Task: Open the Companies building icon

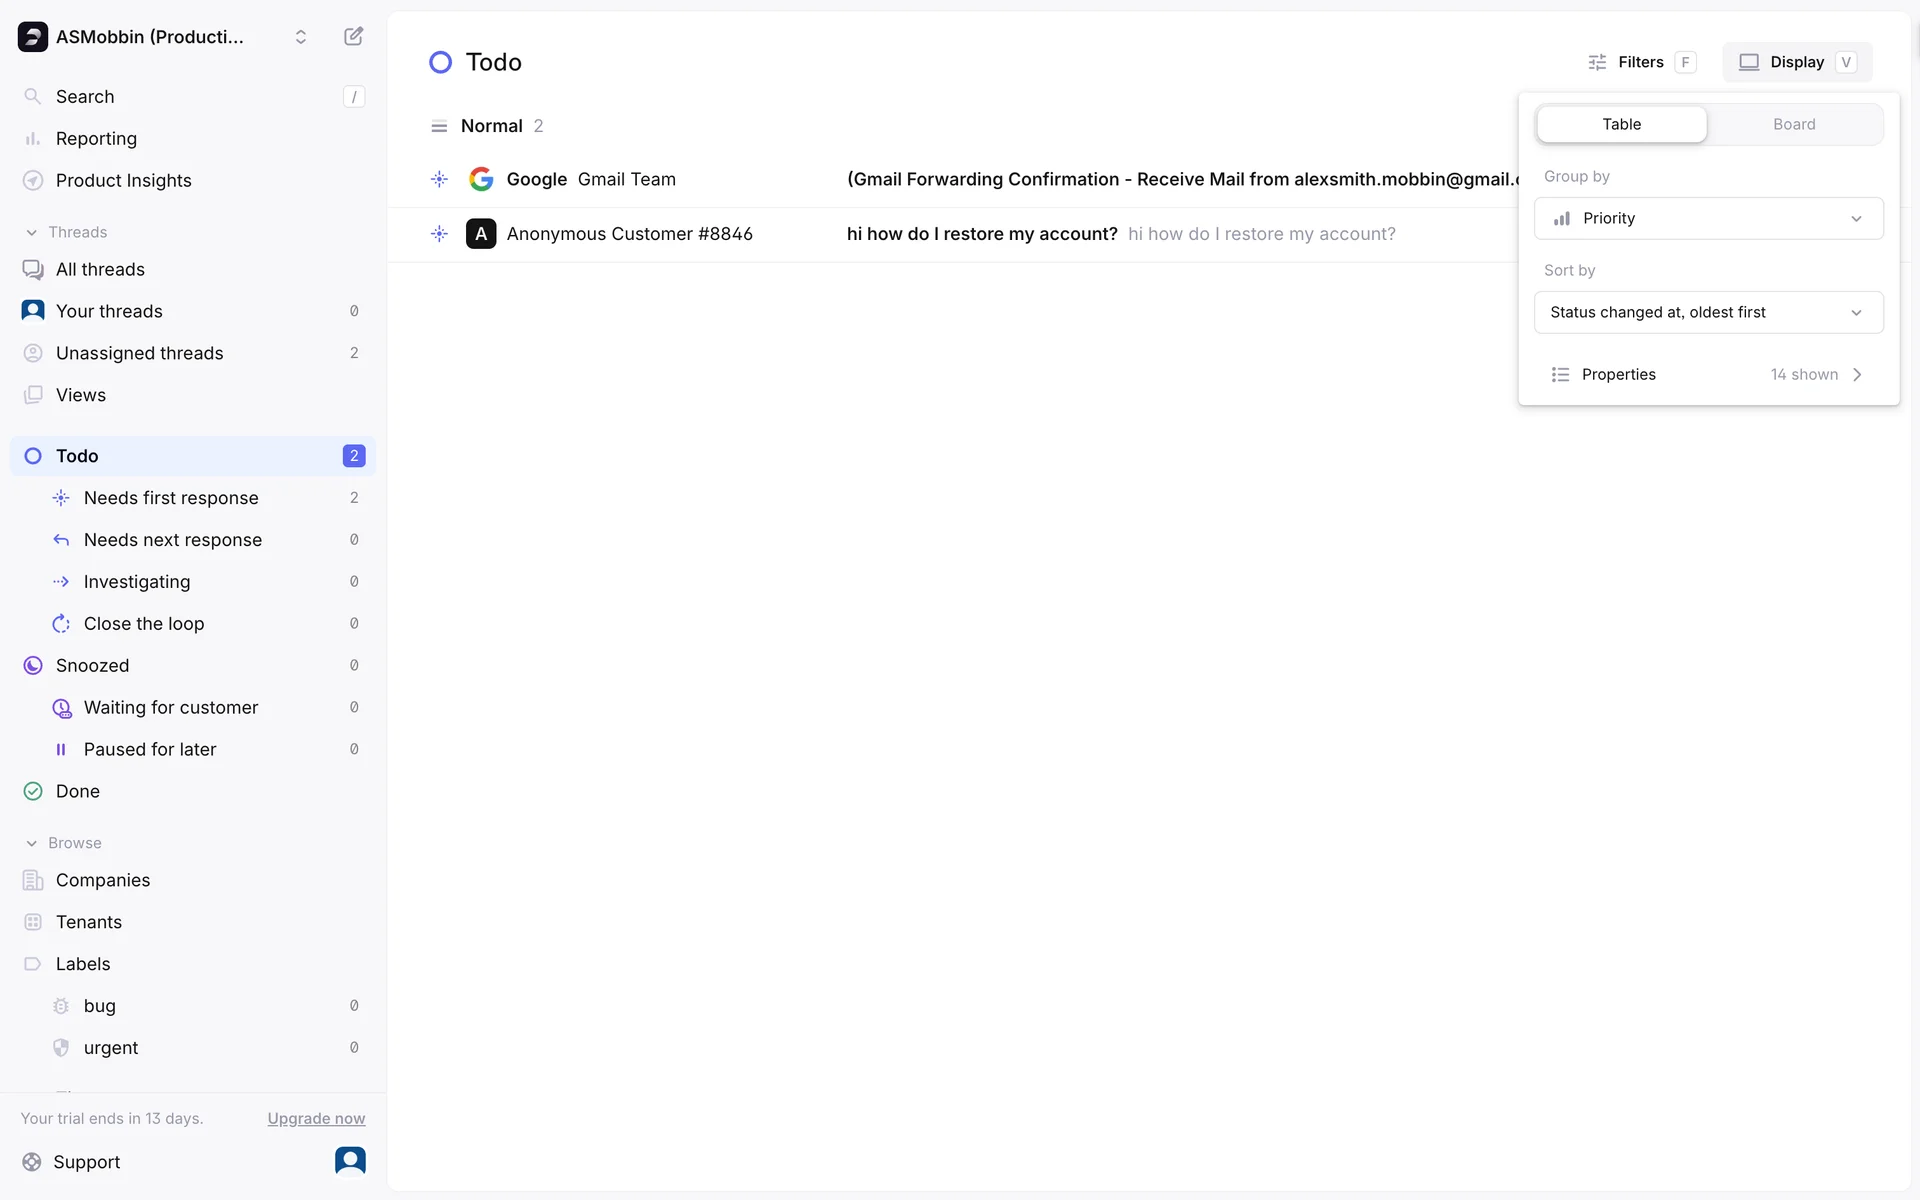Action: [x=33, y=880]
